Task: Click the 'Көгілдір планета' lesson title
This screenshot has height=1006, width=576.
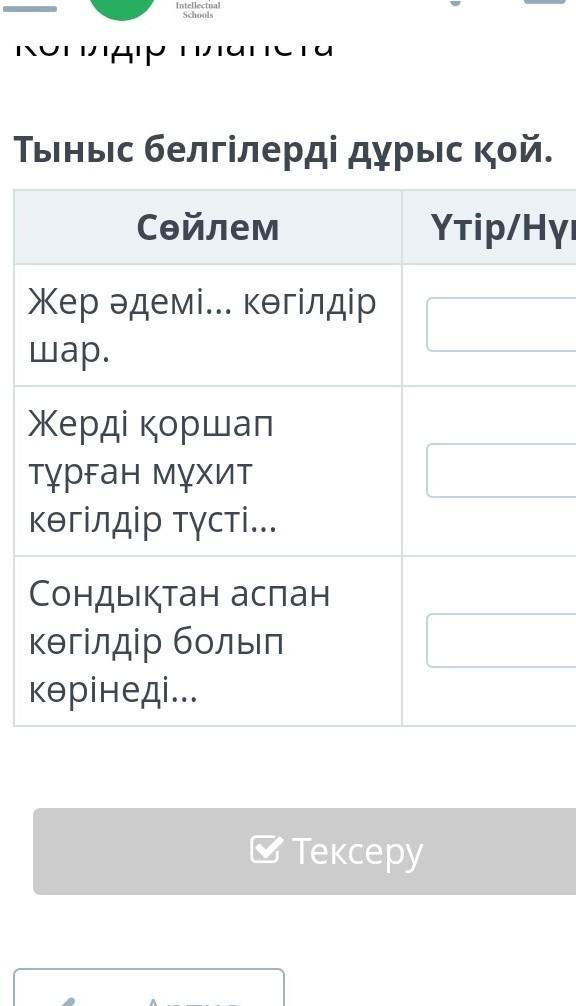Action: tap(174, 46)
